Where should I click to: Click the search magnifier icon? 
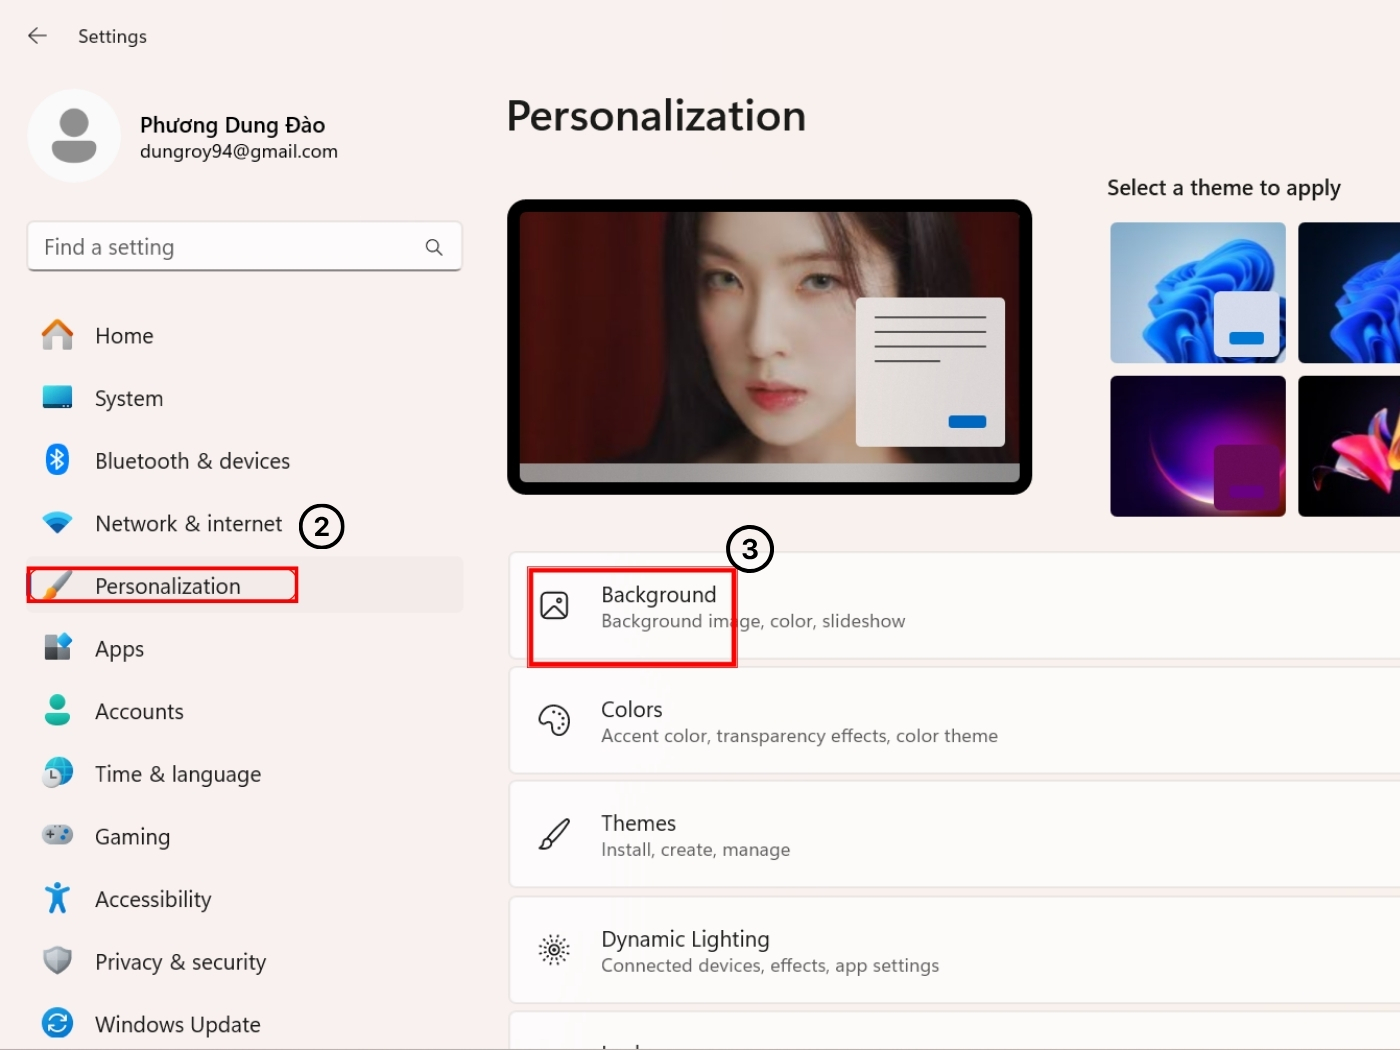point(434,247)
